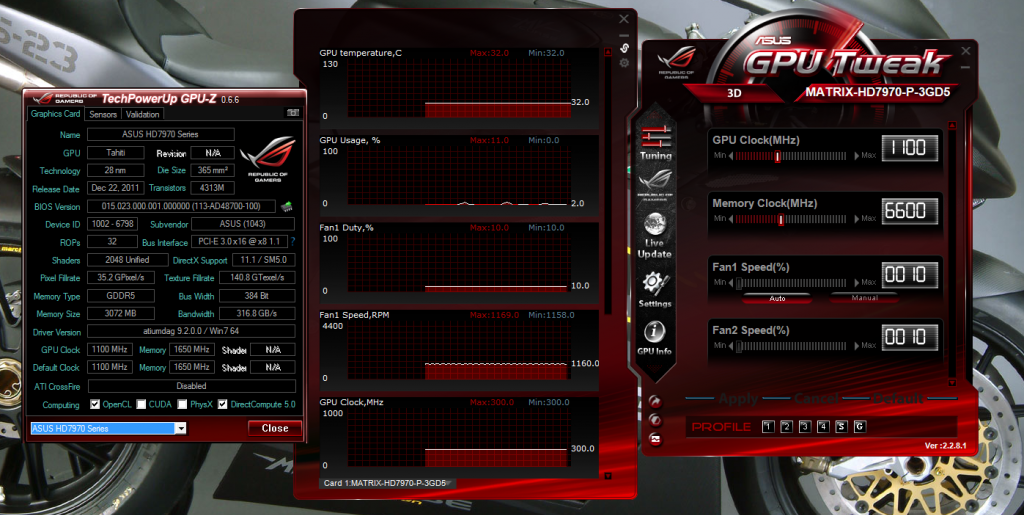1024x515 pixels.
Task: Click the Fan2 Speed slider handle
Action: coord(739,347)
